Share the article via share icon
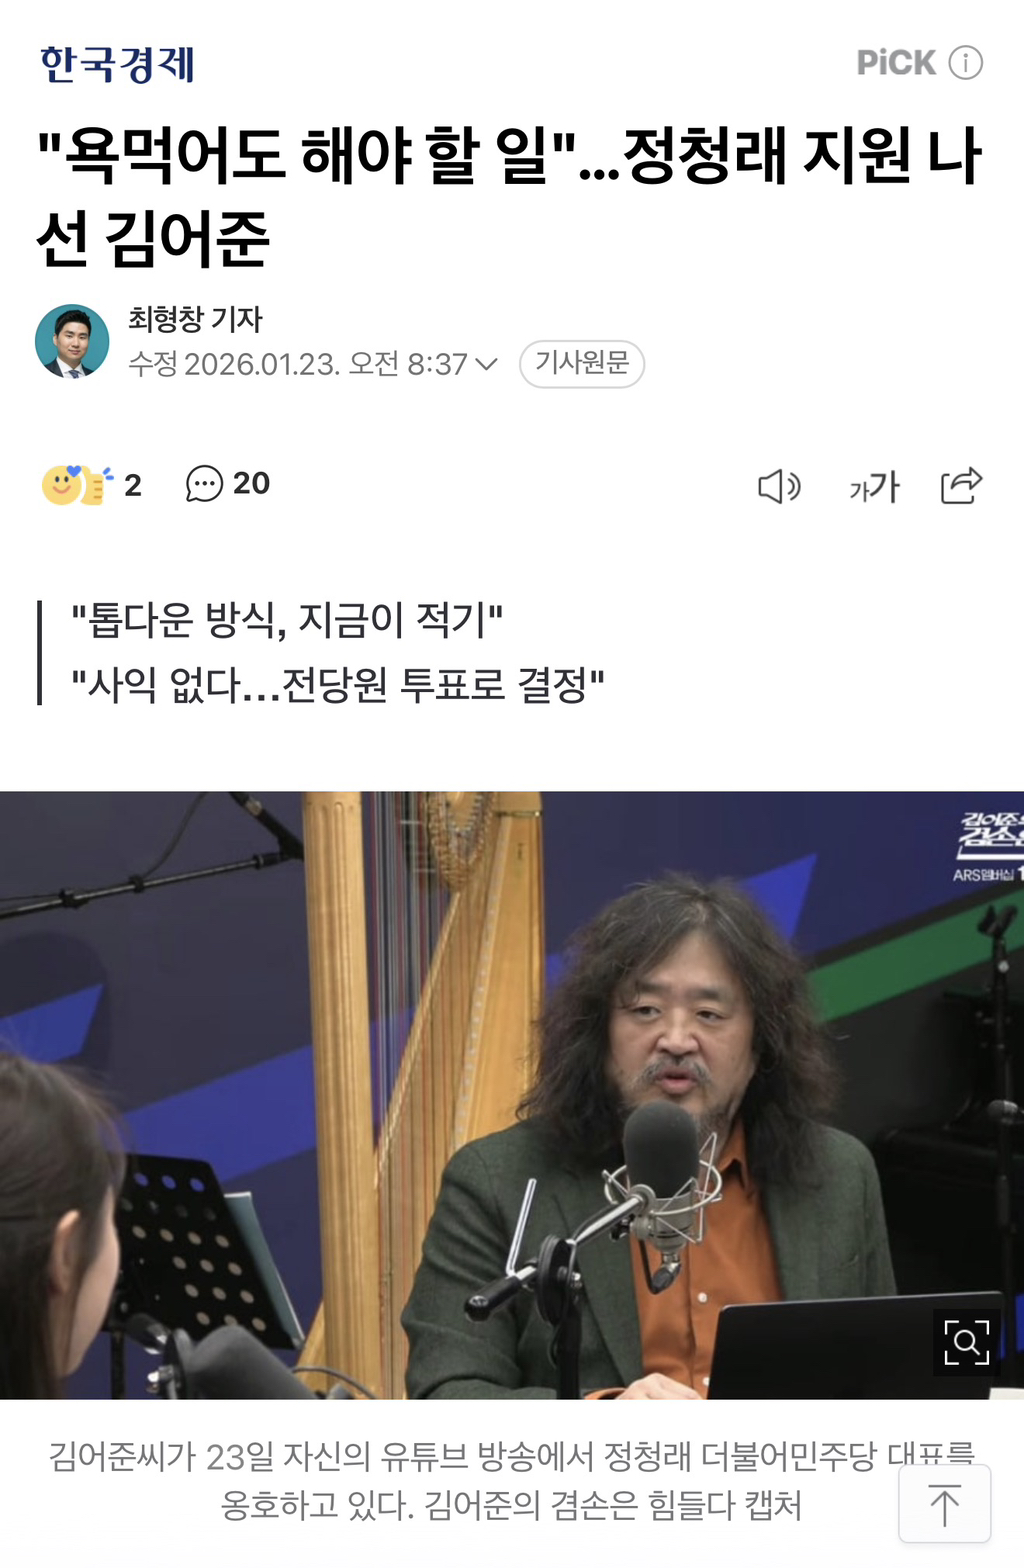The height and width of the screenshot is (1568, 1024). pyautogui.click(x=962, y=486)
